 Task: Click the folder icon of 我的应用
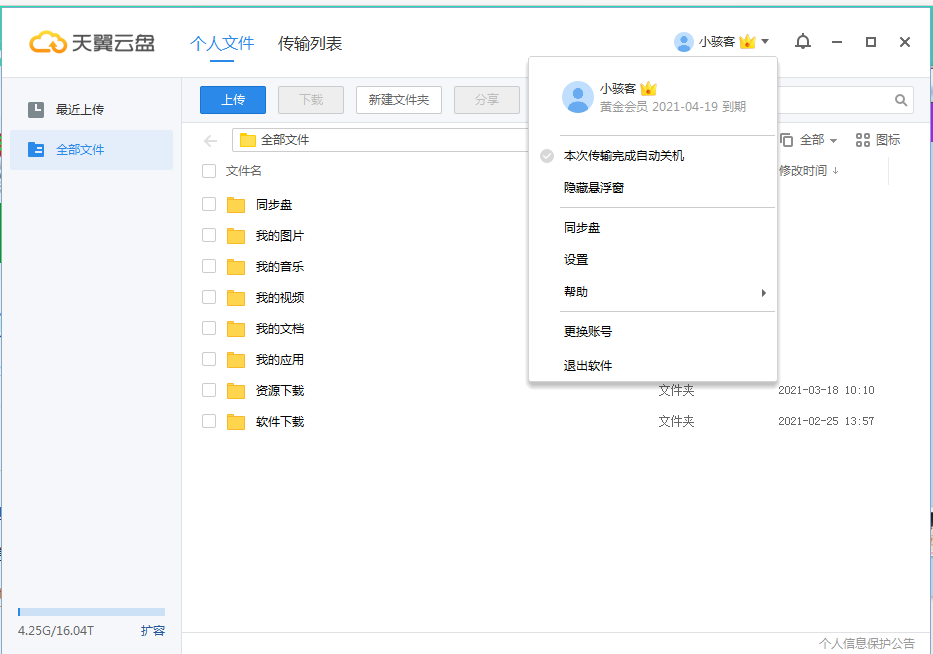click(236, 359)
